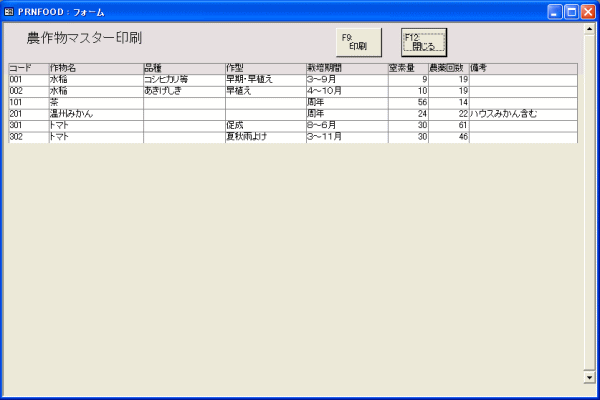
Task: Select the 作物名 column header
Action: pyautogui.click(x=95, y=68)
